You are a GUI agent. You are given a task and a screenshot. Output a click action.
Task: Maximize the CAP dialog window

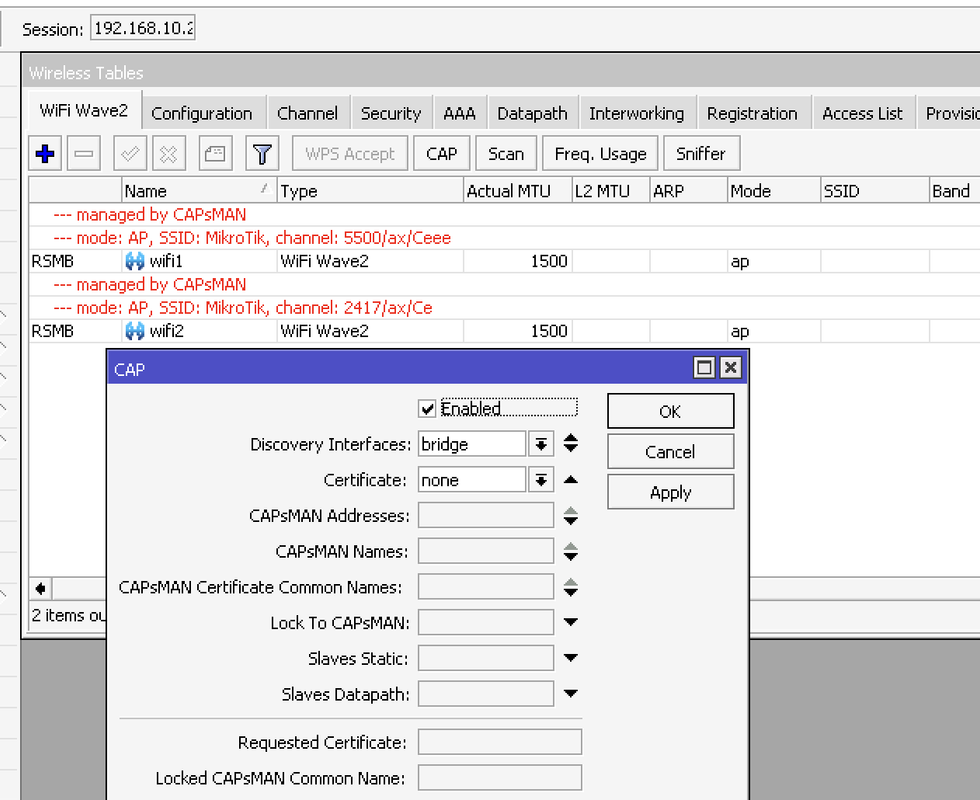coord(704,368)
